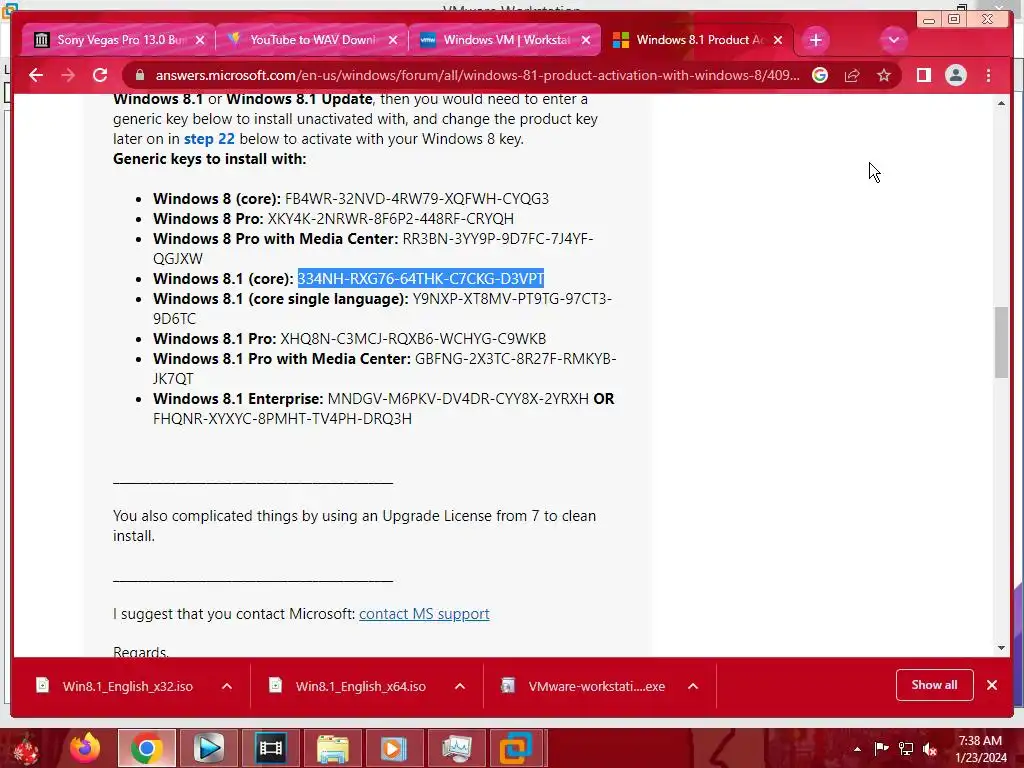Open a new tab with the plus button
The height and width of the screenshot is (768, 1024).
point(815,40)
